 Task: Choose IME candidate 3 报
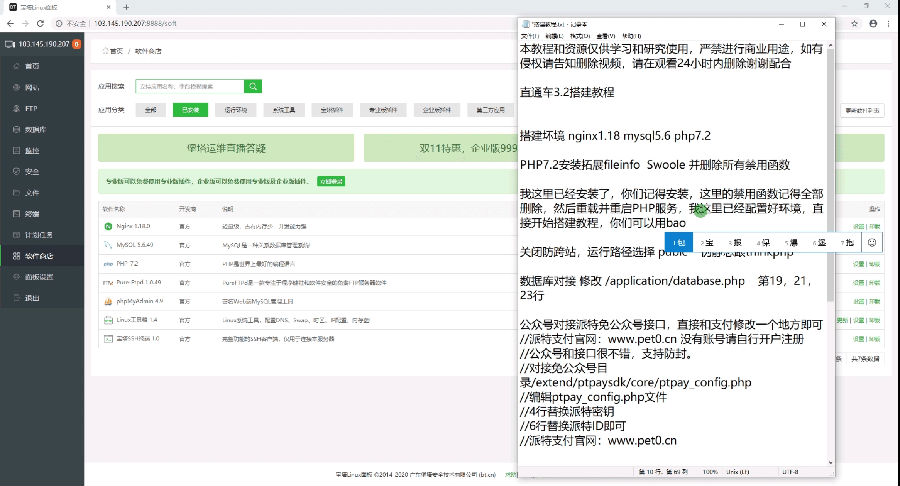[x=735, y=243]
